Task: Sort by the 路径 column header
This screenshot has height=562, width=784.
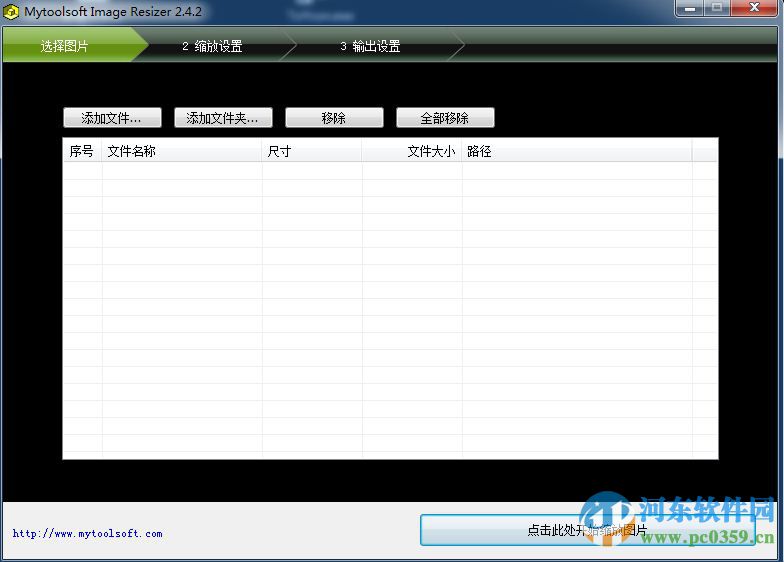Action: coord(577,151)
